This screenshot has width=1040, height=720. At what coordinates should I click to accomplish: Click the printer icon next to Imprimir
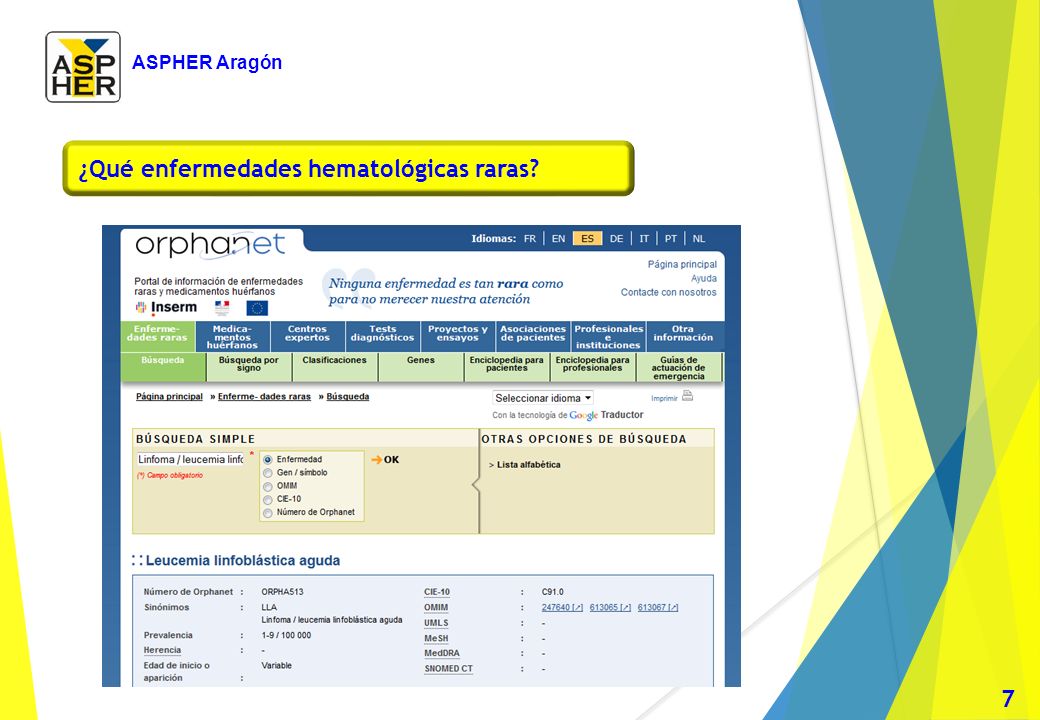click(688, 396)
